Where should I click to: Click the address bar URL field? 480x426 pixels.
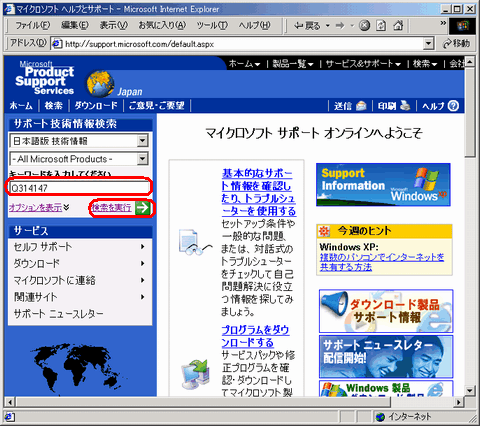click(237, 44)
